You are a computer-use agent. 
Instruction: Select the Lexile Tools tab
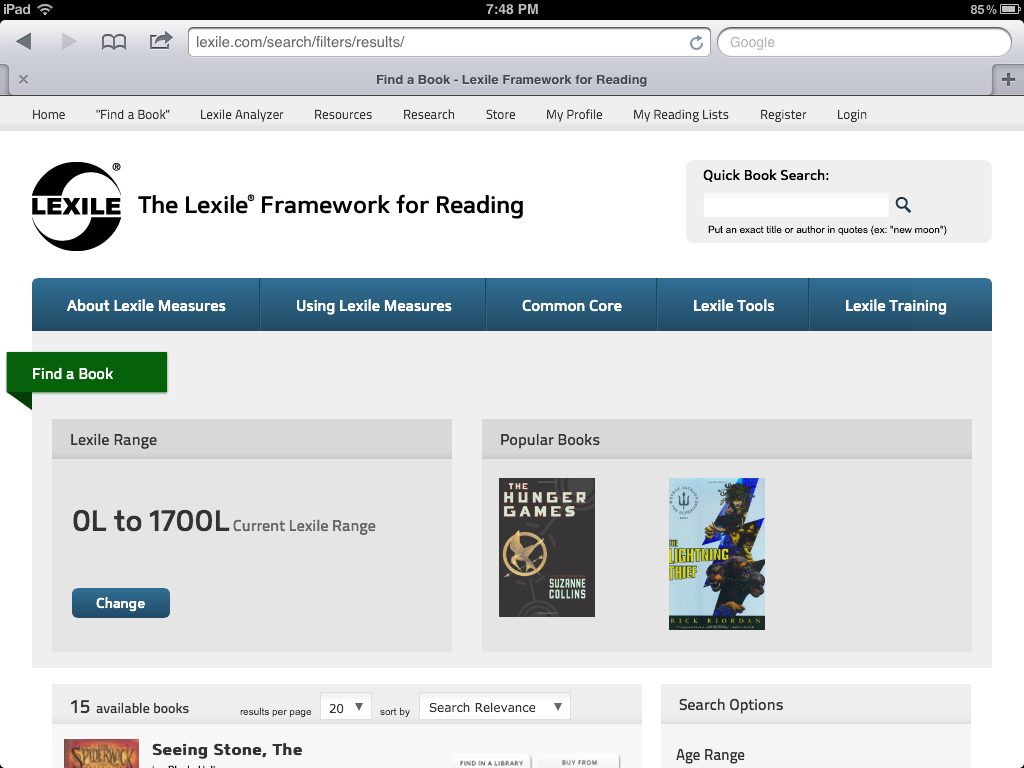(x=733, y=305)
